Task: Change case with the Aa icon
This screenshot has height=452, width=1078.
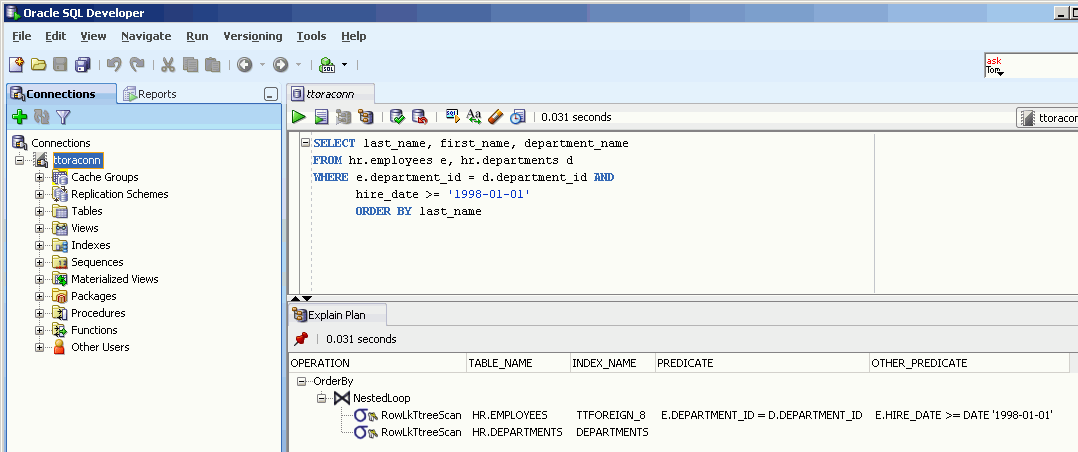Action: click(474, 117)
